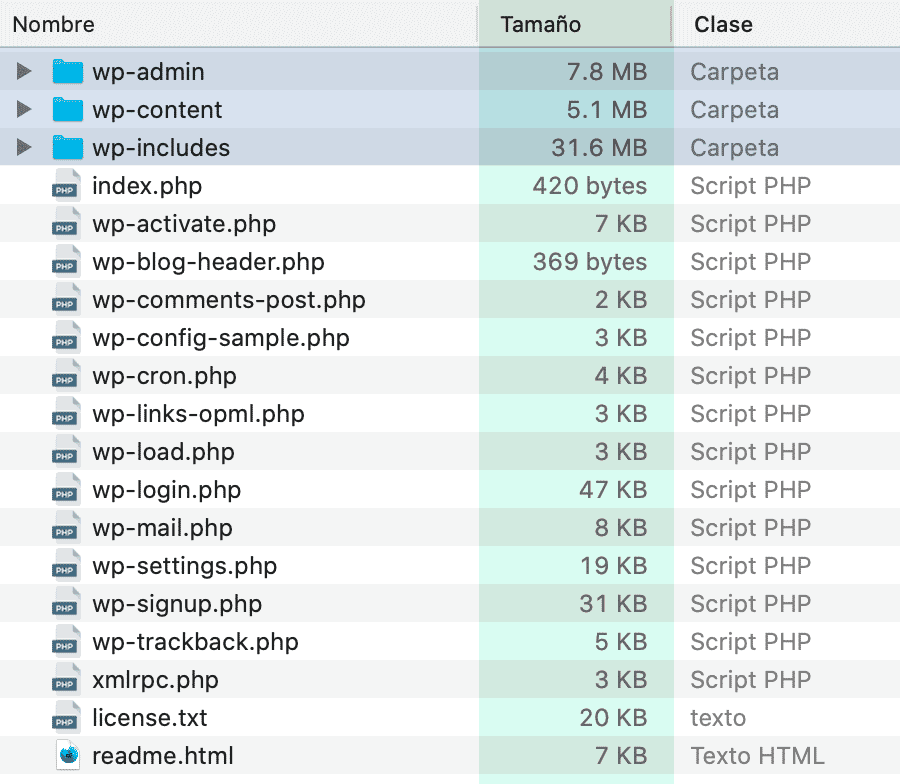
Task: Click the PHP icon of wp-settings.php
Action: [x=65, y=565]
